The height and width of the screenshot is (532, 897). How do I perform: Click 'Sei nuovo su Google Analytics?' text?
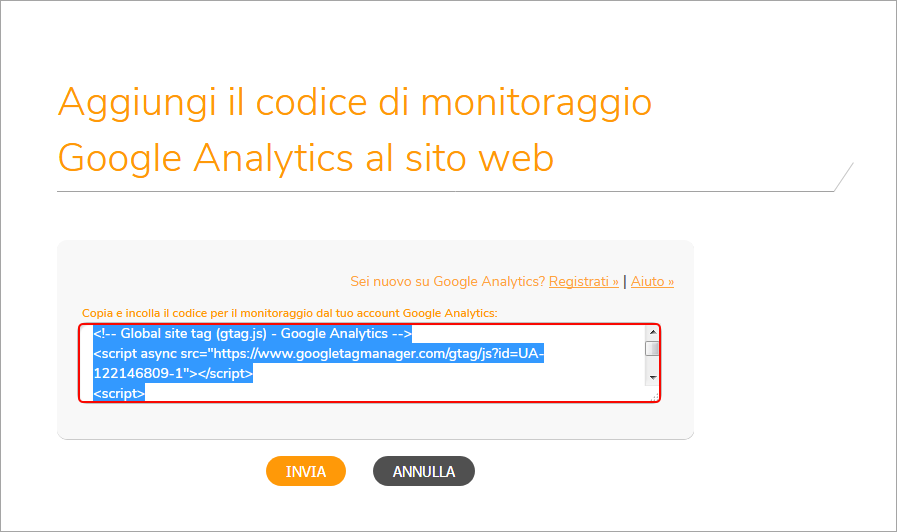[x=447, y=281]
